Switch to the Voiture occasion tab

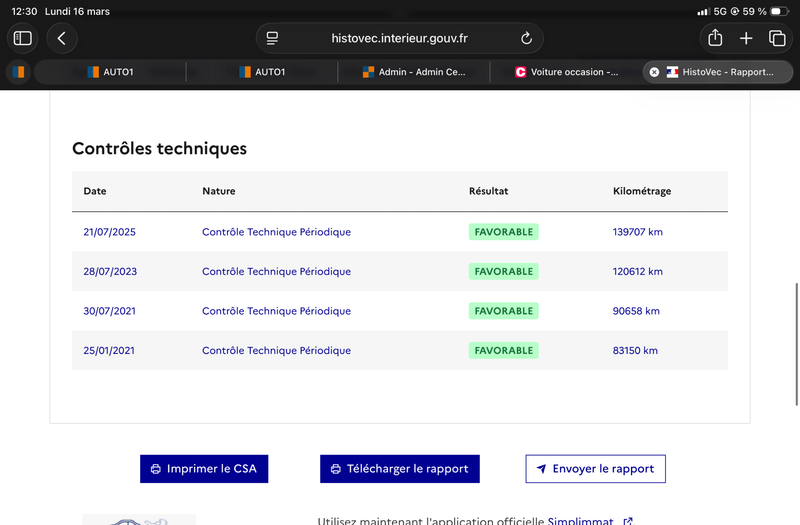565,72
